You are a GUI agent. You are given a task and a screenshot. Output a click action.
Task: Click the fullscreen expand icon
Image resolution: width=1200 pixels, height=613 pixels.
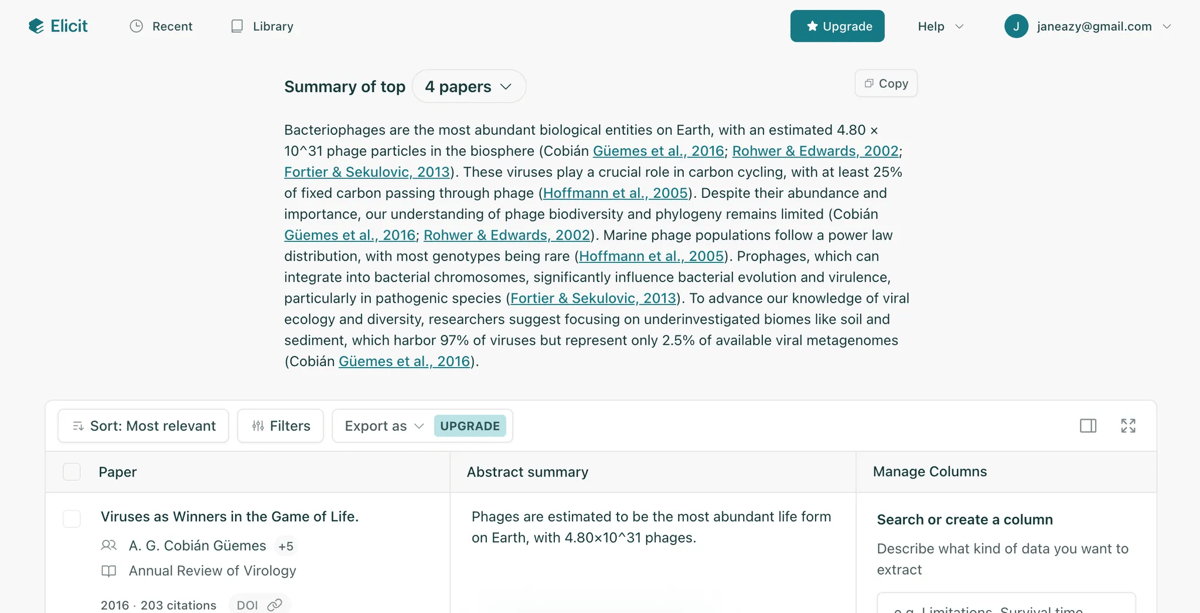[1128, 426]
